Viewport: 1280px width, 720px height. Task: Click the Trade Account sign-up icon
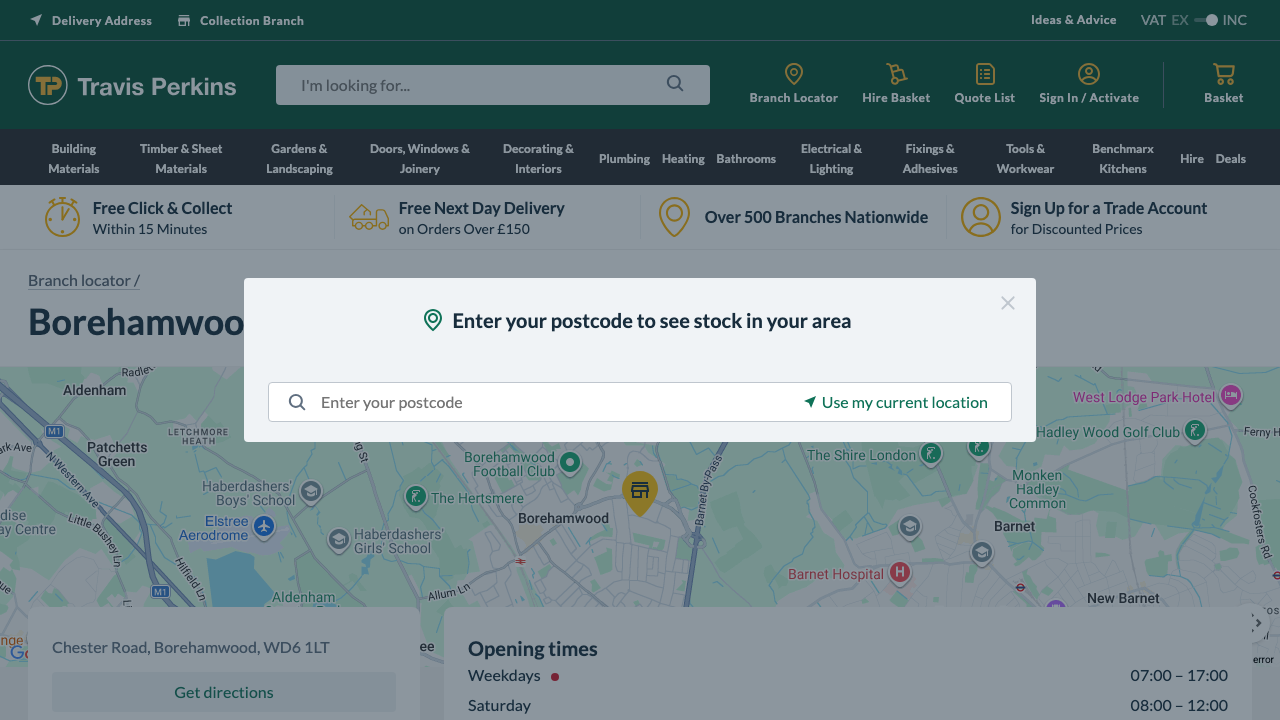pyautogui.click(x=980, y=216)
